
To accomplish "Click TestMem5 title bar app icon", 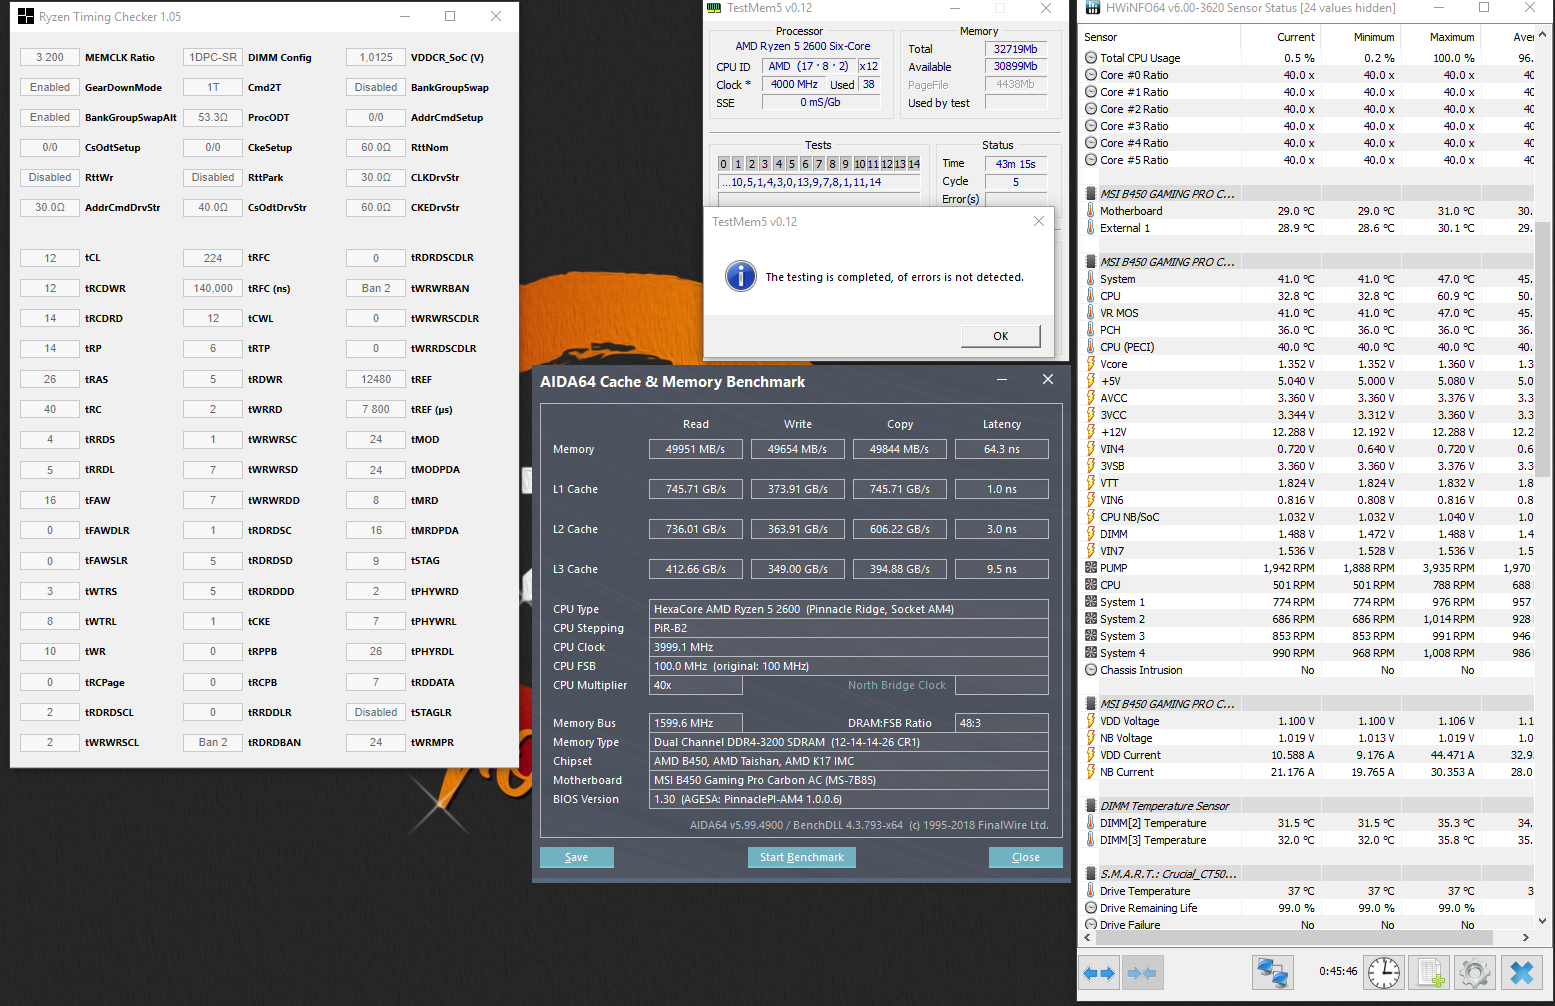I will point(714,7).
